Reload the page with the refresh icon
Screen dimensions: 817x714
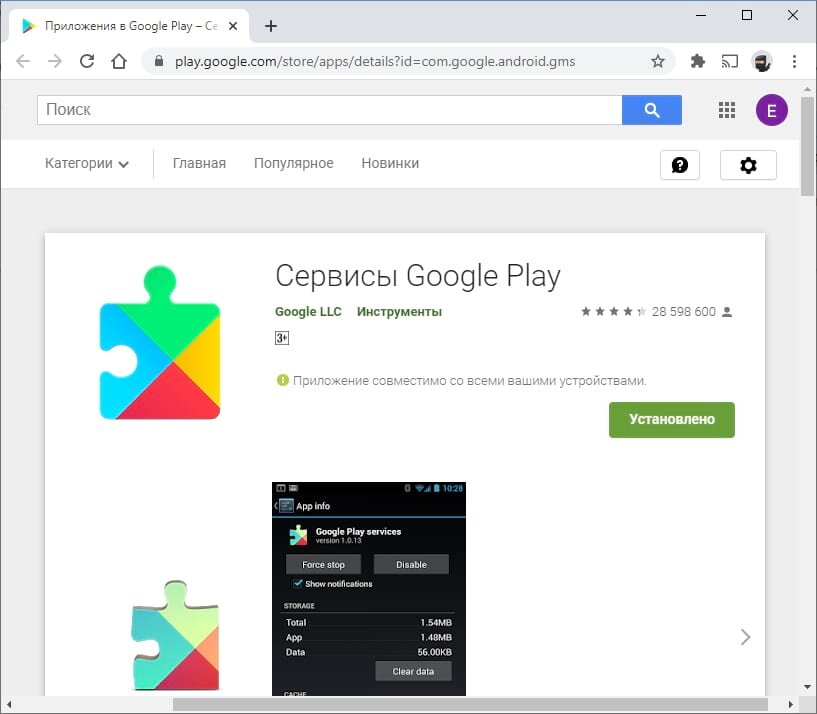pyautogui.click(x=87, y=61)
